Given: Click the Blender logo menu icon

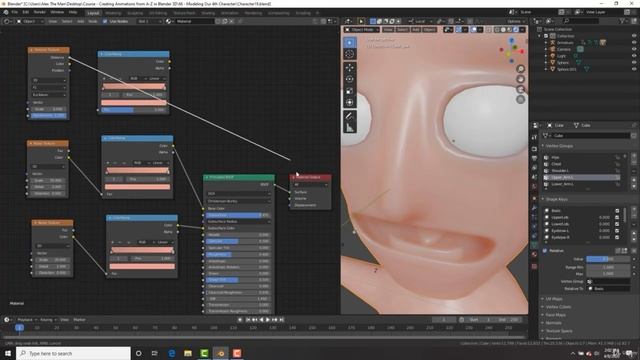Looking at the screenshot, I should tap(6, 12).
